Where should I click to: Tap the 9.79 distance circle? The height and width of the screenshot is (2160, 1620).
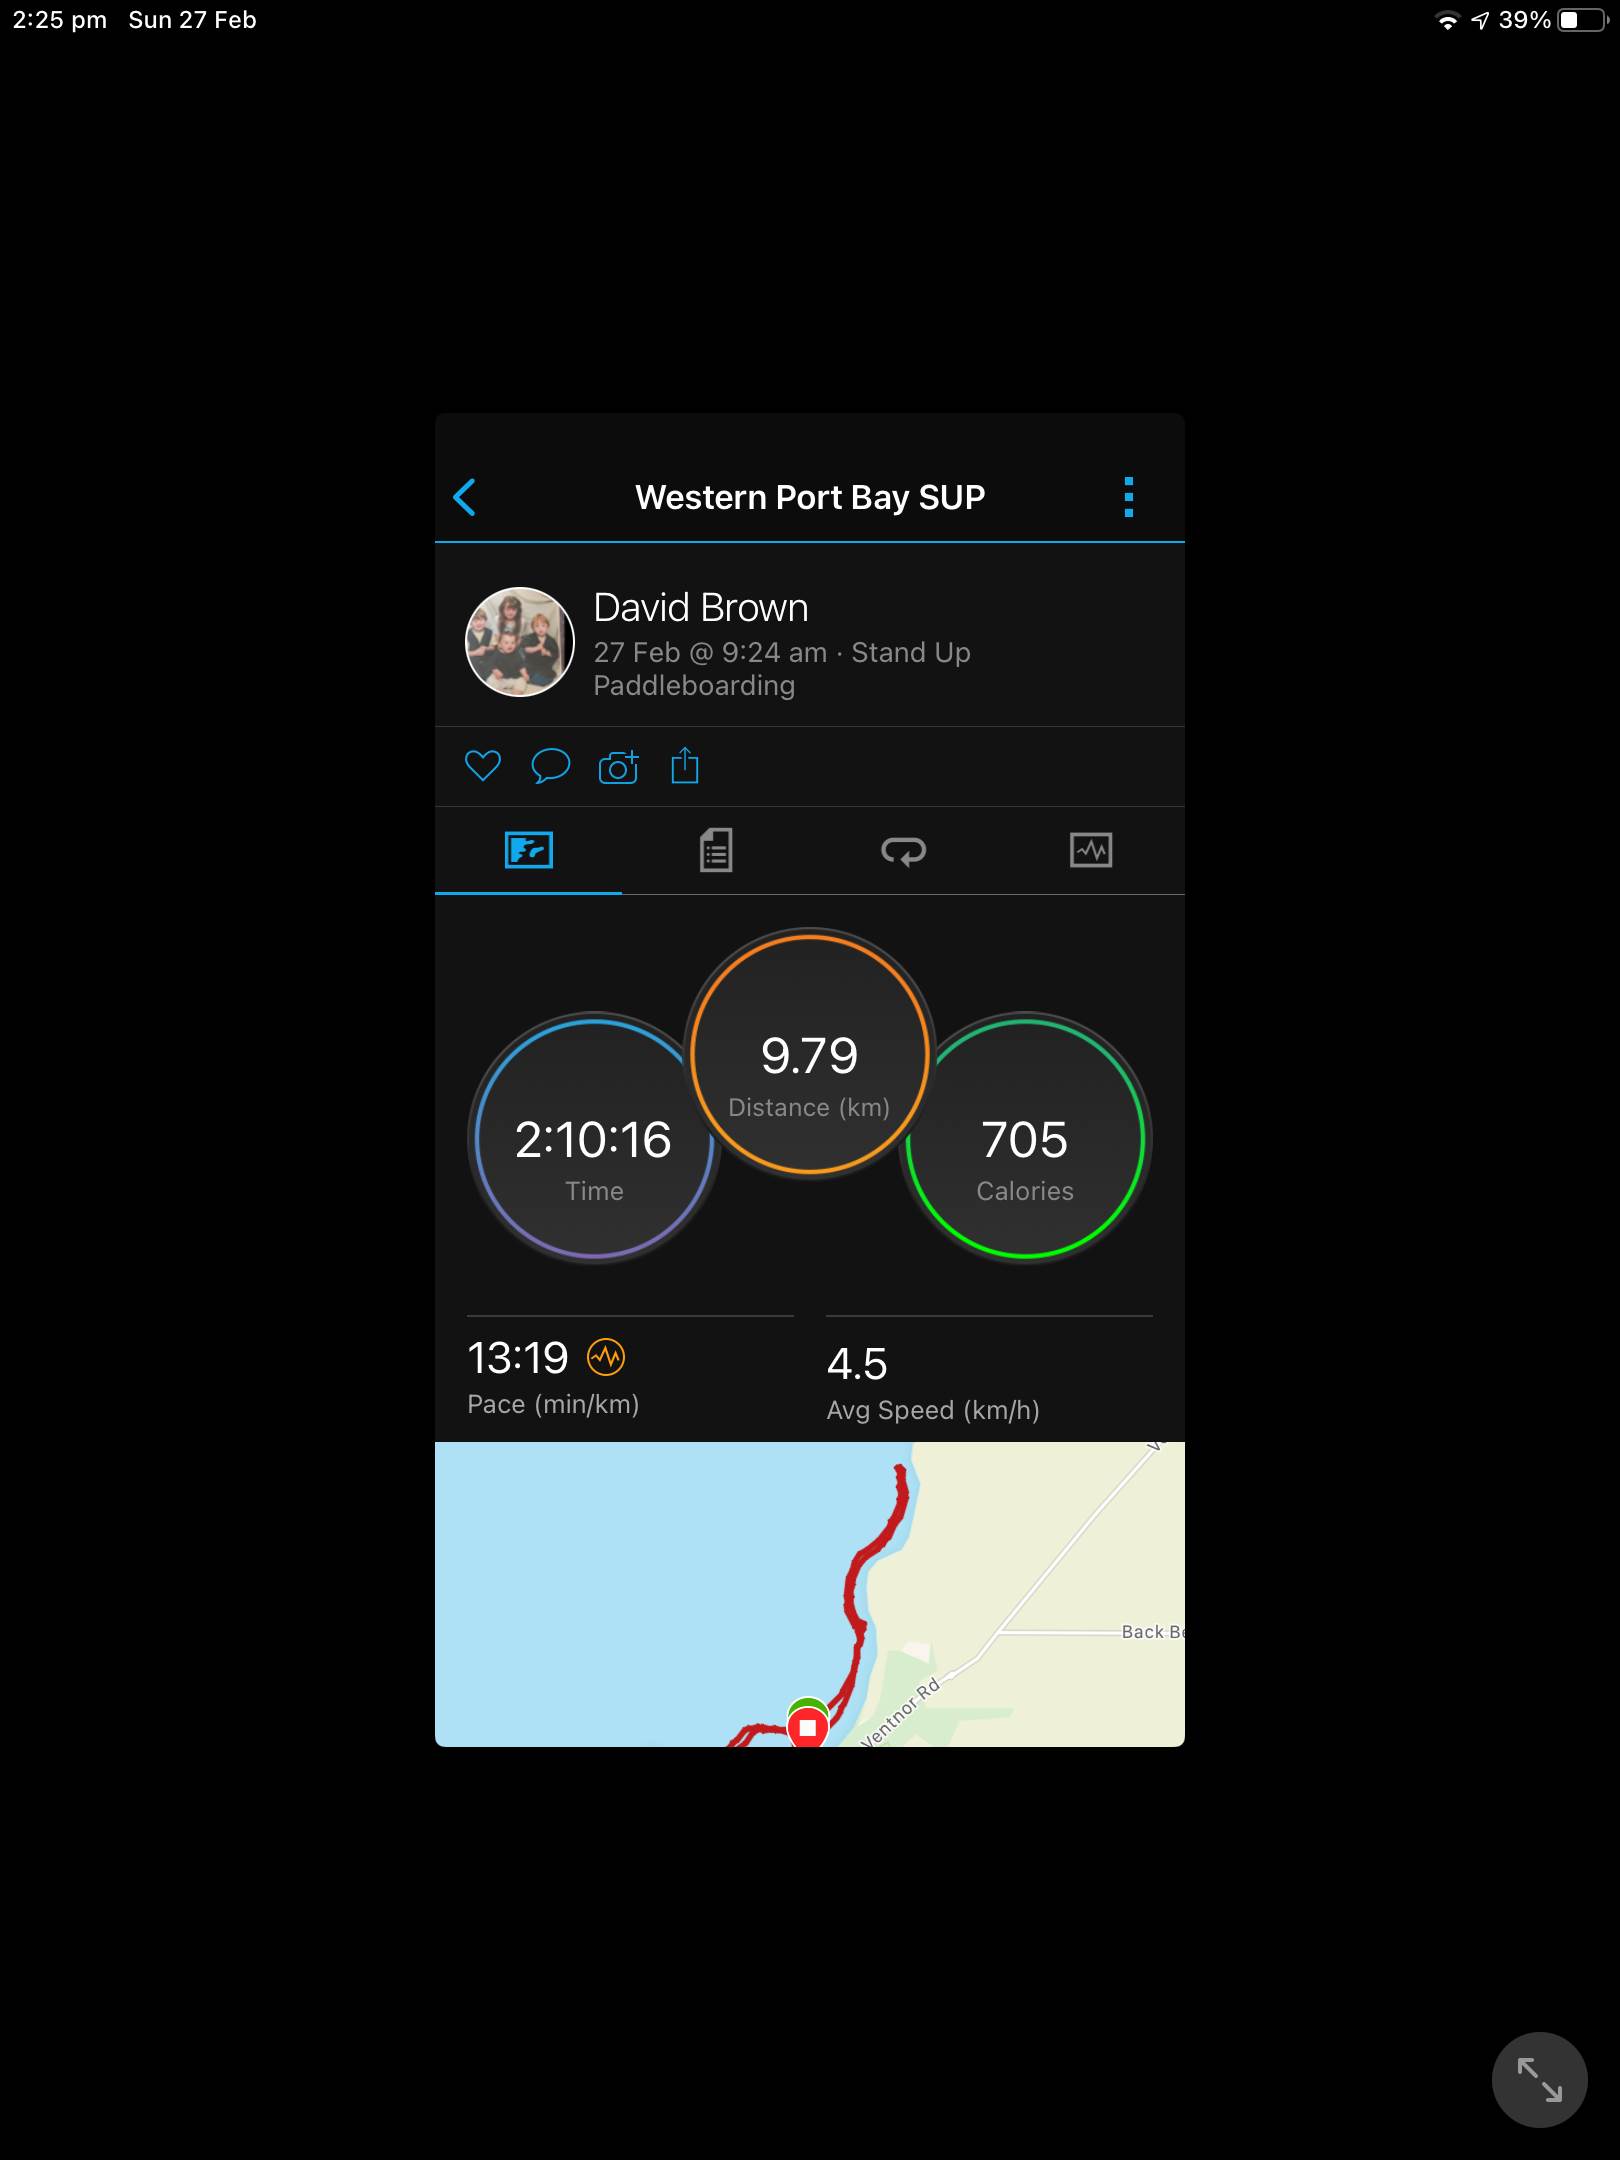[810, 1054]
